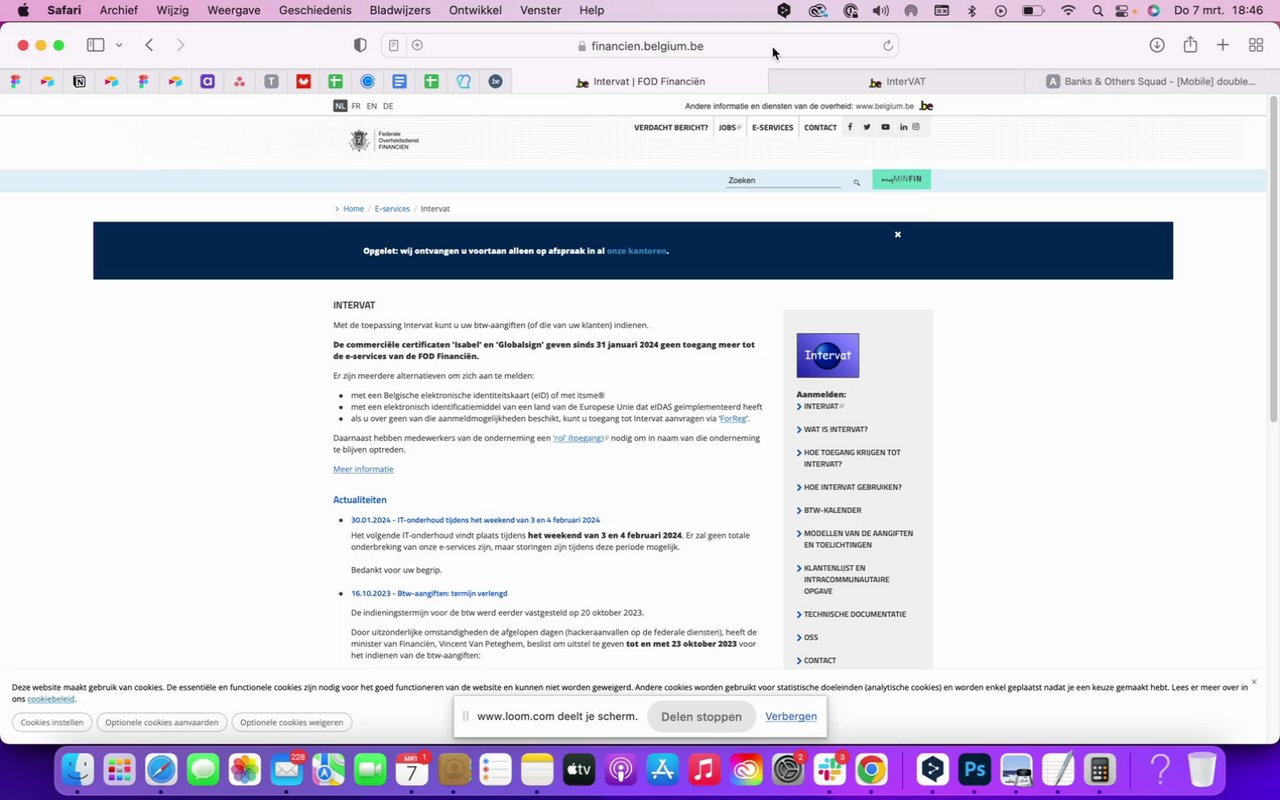
Task: Accept optional cookies with 'Optionele cookies aanvaarden'
Action: pos(162,722)
